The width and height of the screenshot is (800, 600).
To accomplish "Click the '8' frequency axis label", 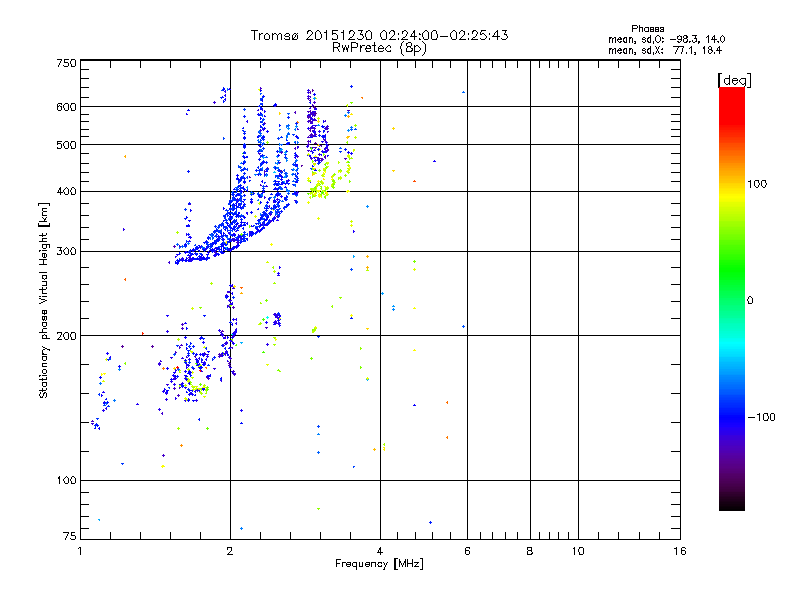I will (x=530, y=551).
